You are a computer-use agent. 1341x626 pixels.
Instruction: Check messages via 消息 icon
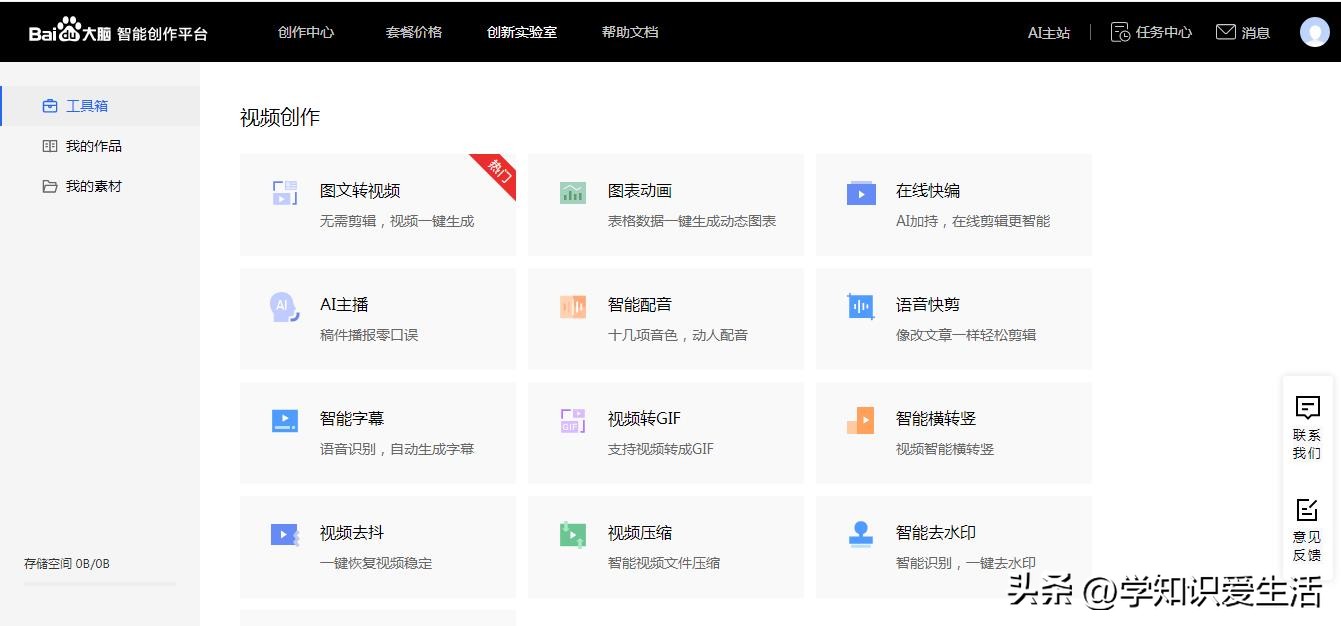coord(1243,31)
